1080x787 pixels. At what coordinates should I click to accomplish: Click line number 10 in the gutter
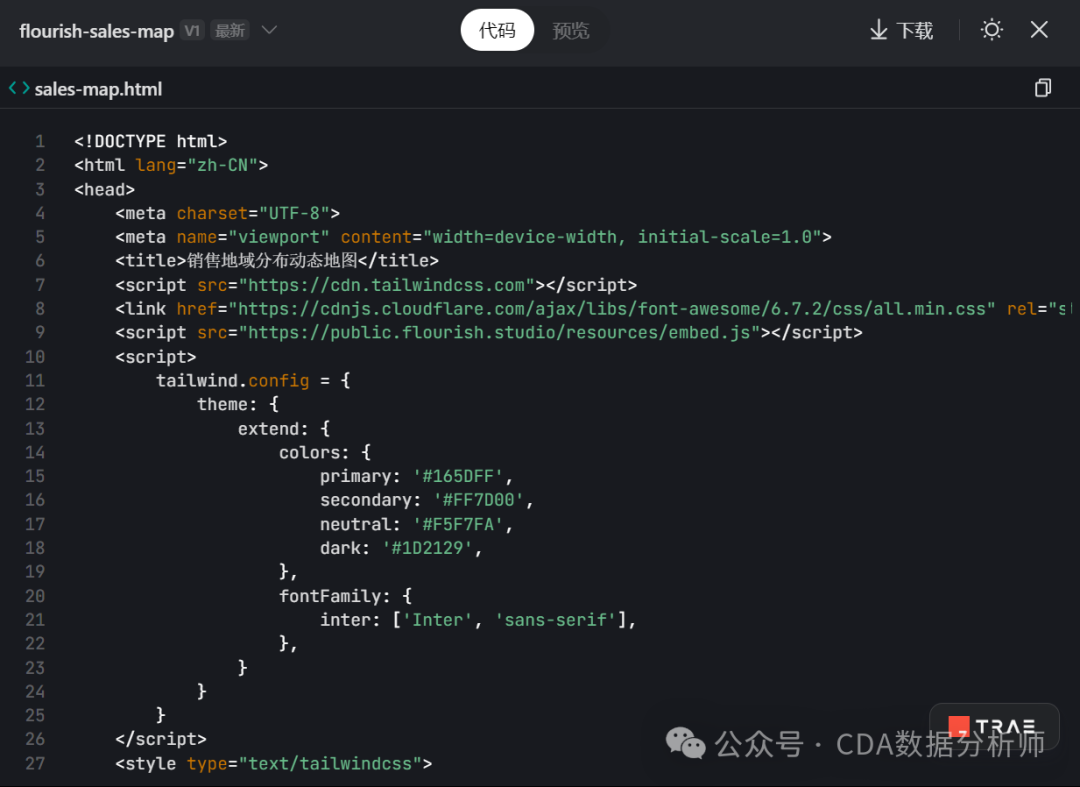(35, 357)
